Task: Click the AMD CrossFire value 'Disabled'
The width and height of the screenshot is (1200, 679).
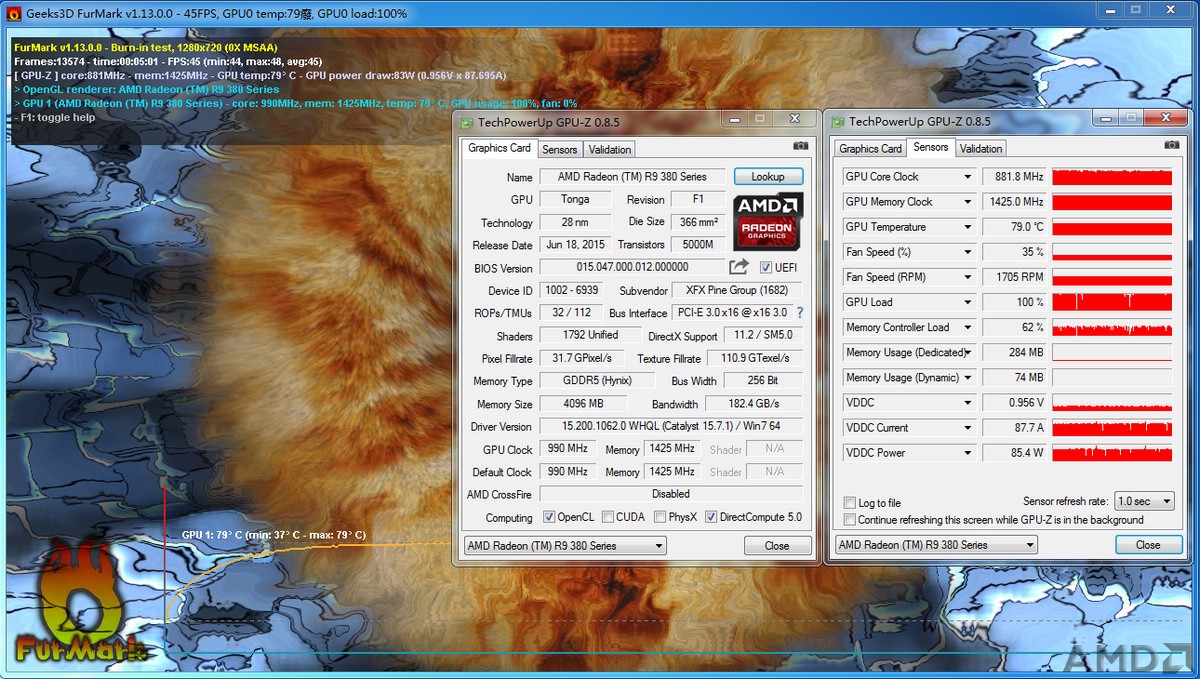Action: click(x=671, y=494)
